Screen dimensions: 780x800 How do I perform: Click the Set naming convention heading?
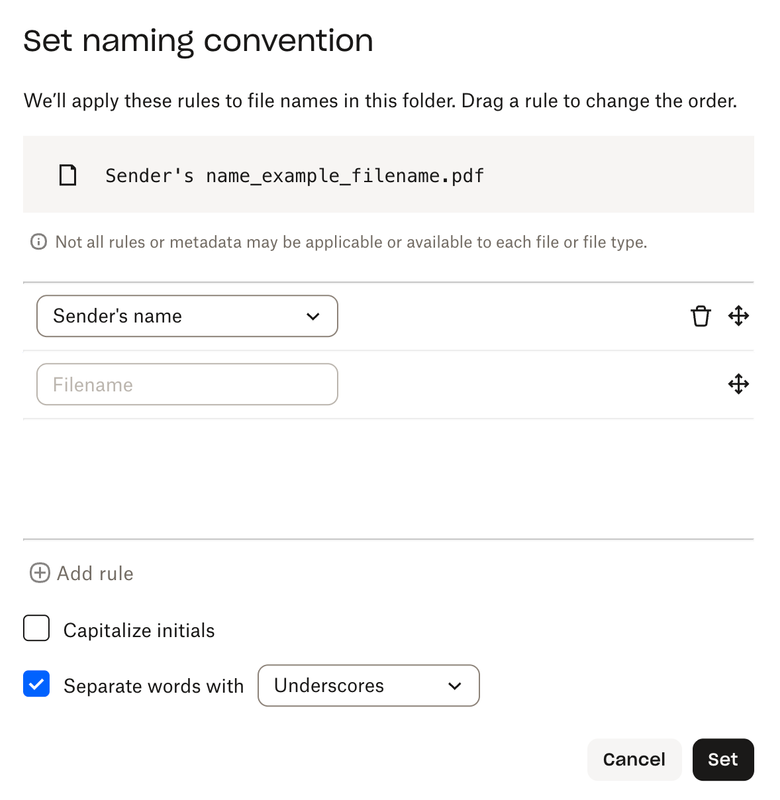[198, 41]
